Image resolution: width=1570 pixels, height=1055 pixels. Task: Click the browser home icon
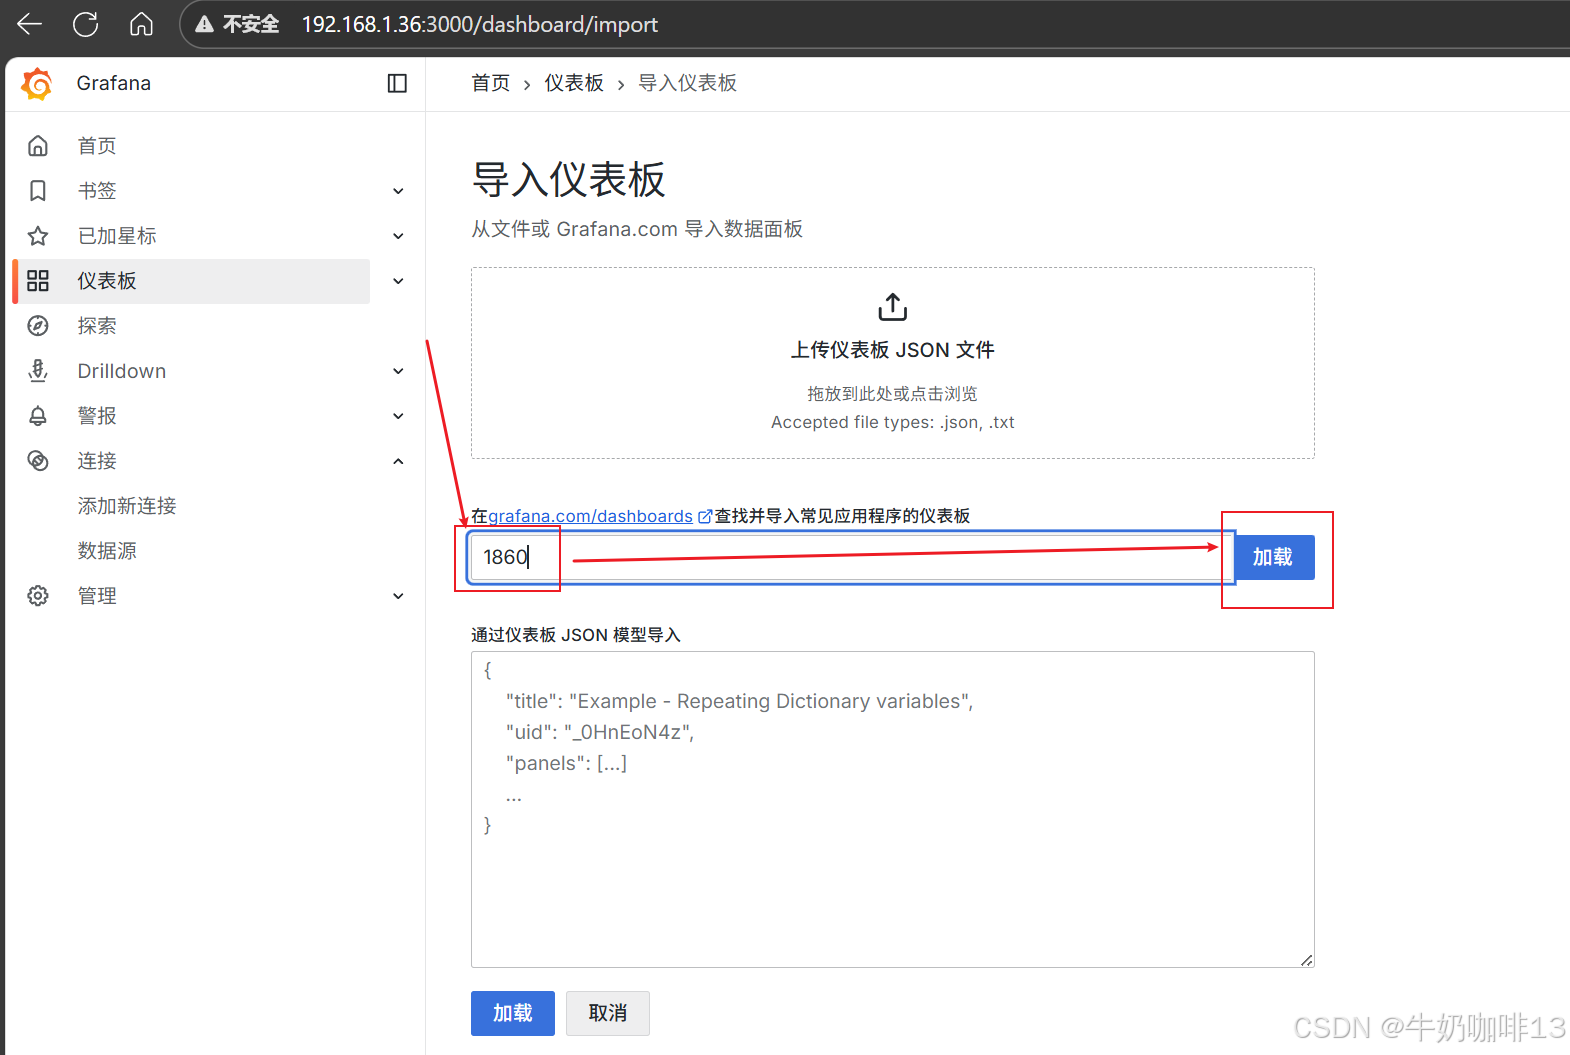(142, 24)
